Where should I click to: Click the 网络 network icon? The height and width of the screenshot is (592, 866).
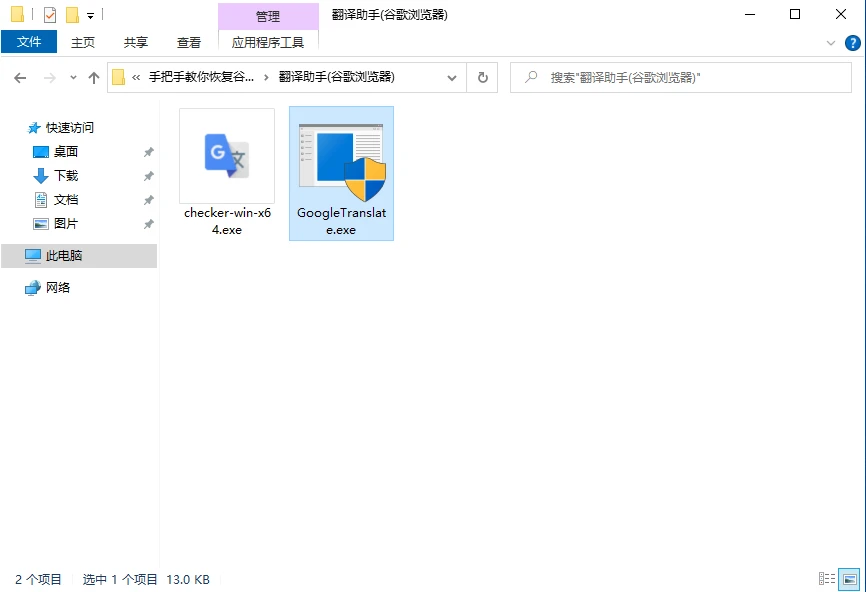(x=33, y=288)
